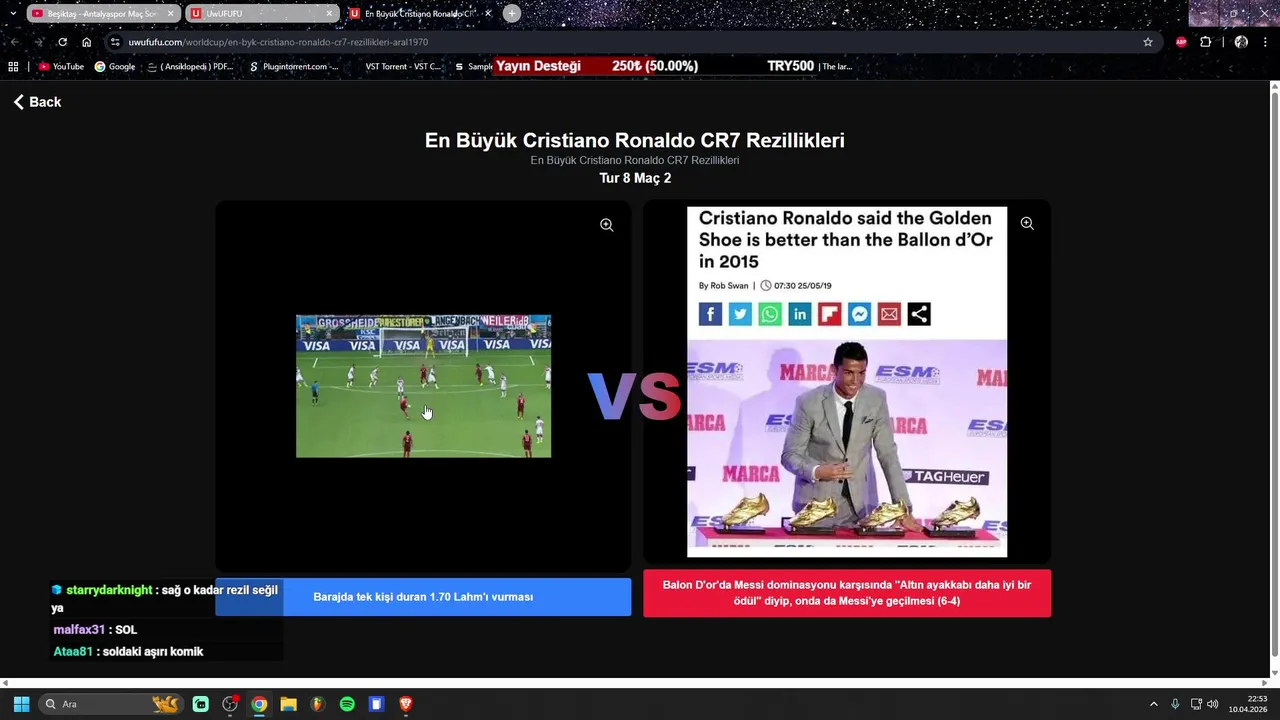1280x720 pixels.
Task: Open the Plugintorrent.com bookmark
Action: (294, 67)
